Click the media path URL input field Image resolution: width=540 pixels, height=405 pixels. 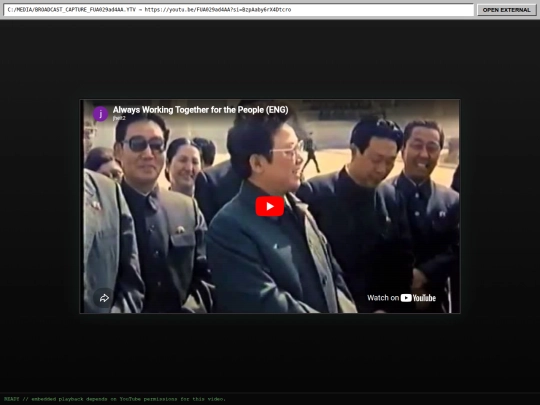point(239,10)
